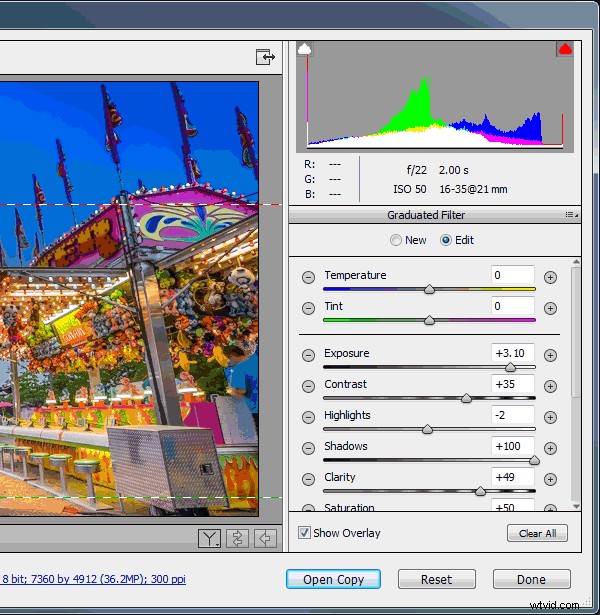Click the before/after preview Y icon
The image size is (600, 615).
pyautogui.click(x=209, y=539)
